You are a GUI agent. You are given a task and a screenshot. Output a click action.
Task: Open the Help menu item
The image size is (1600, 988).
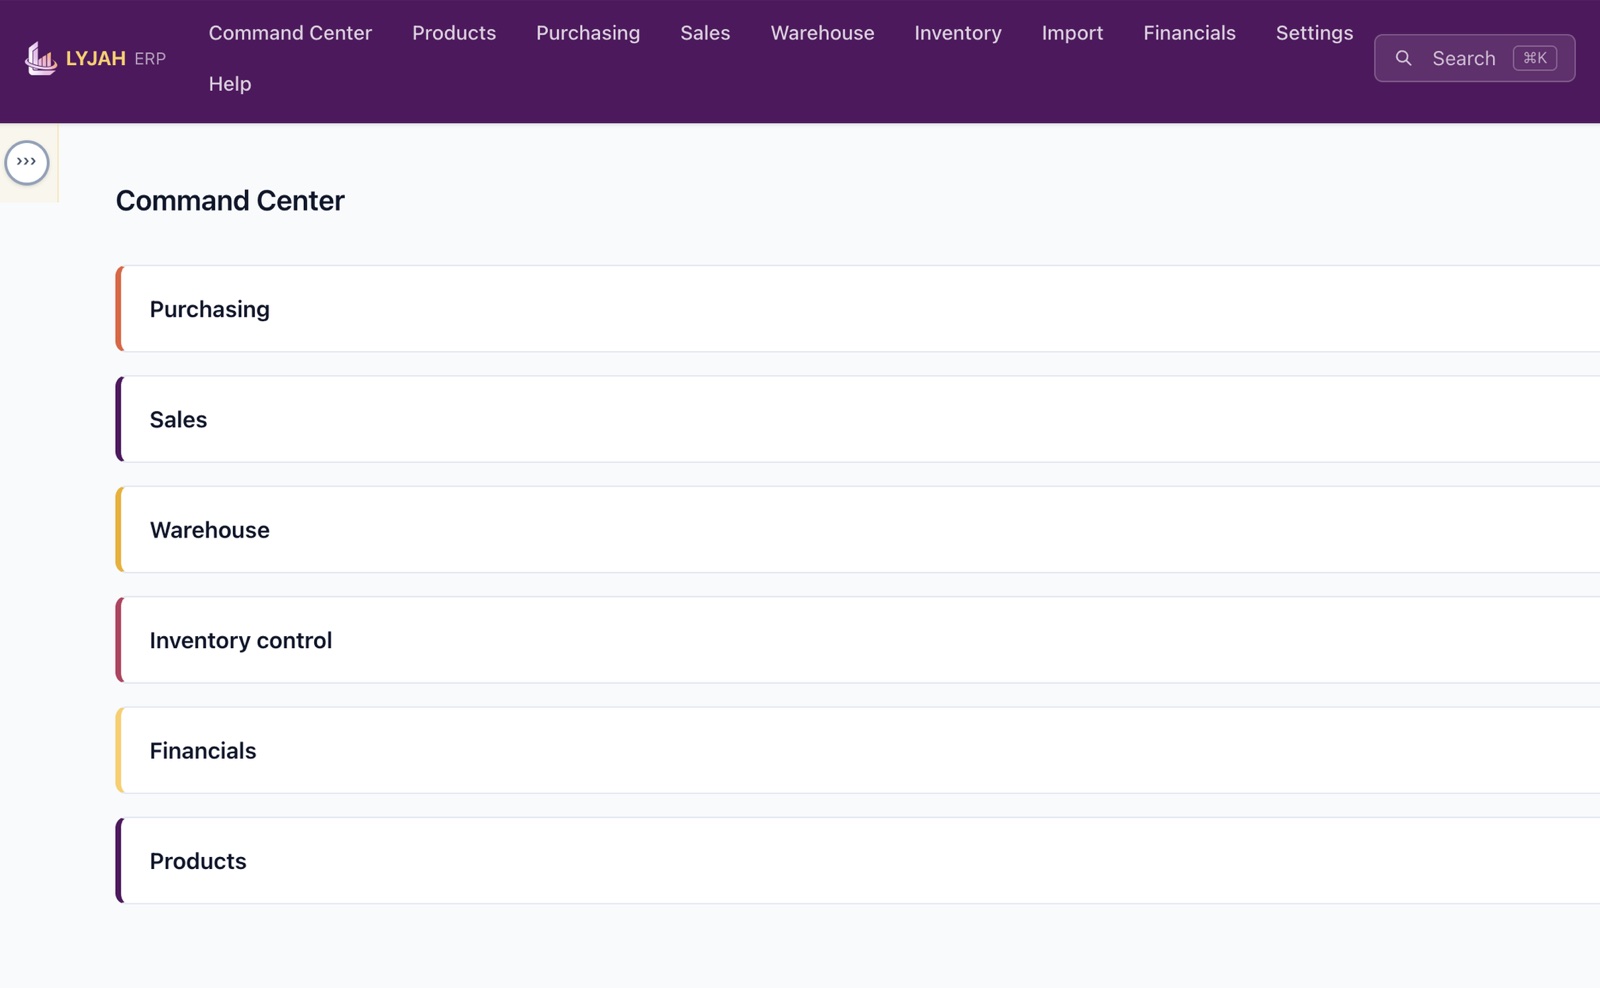click(x=230, y=84)
